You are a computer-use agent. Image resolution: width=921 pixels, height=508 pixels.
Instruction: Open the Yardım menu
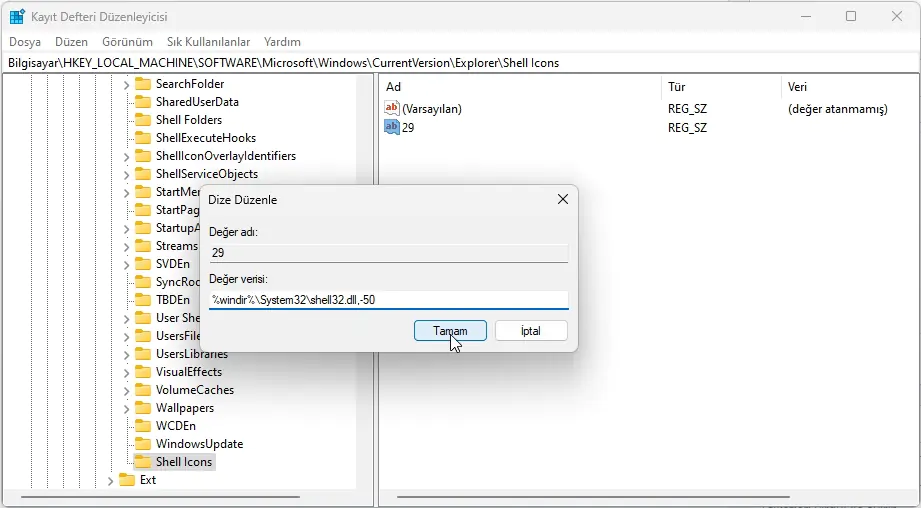point(282,42)
